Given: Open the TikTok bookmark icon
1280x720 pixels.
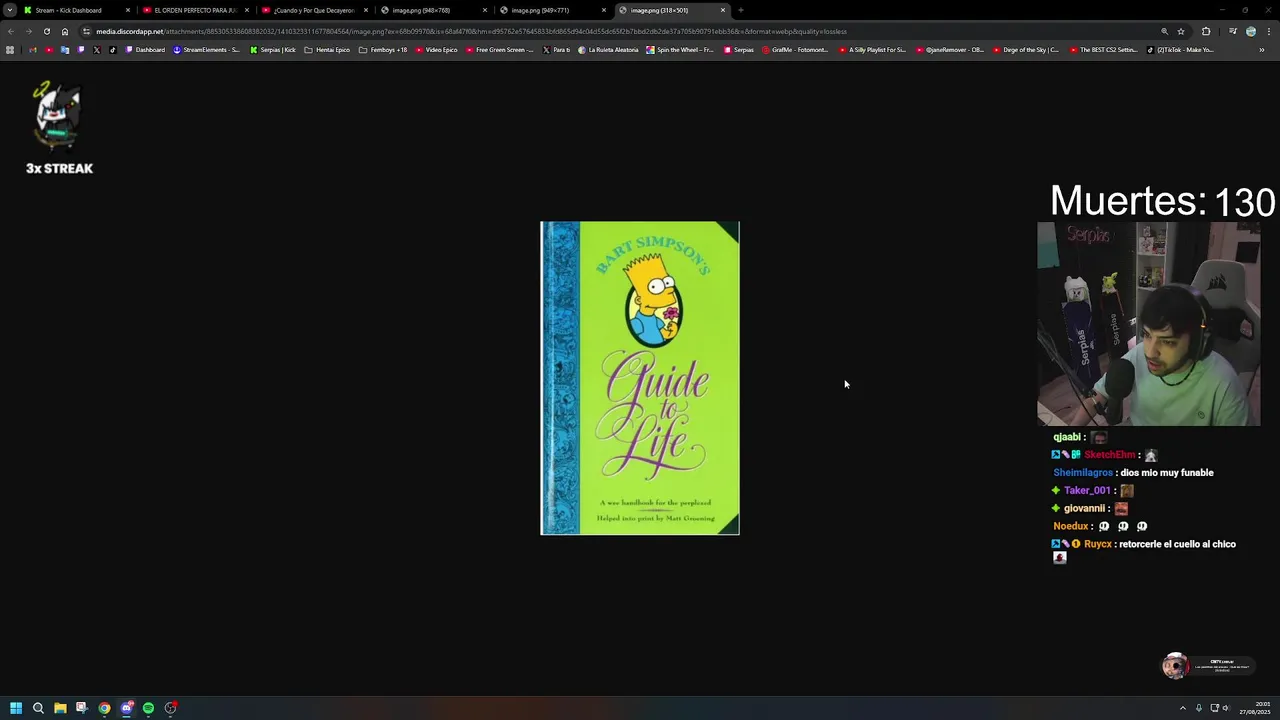Looking at the screenshot, I should click(x=113, y=50).
